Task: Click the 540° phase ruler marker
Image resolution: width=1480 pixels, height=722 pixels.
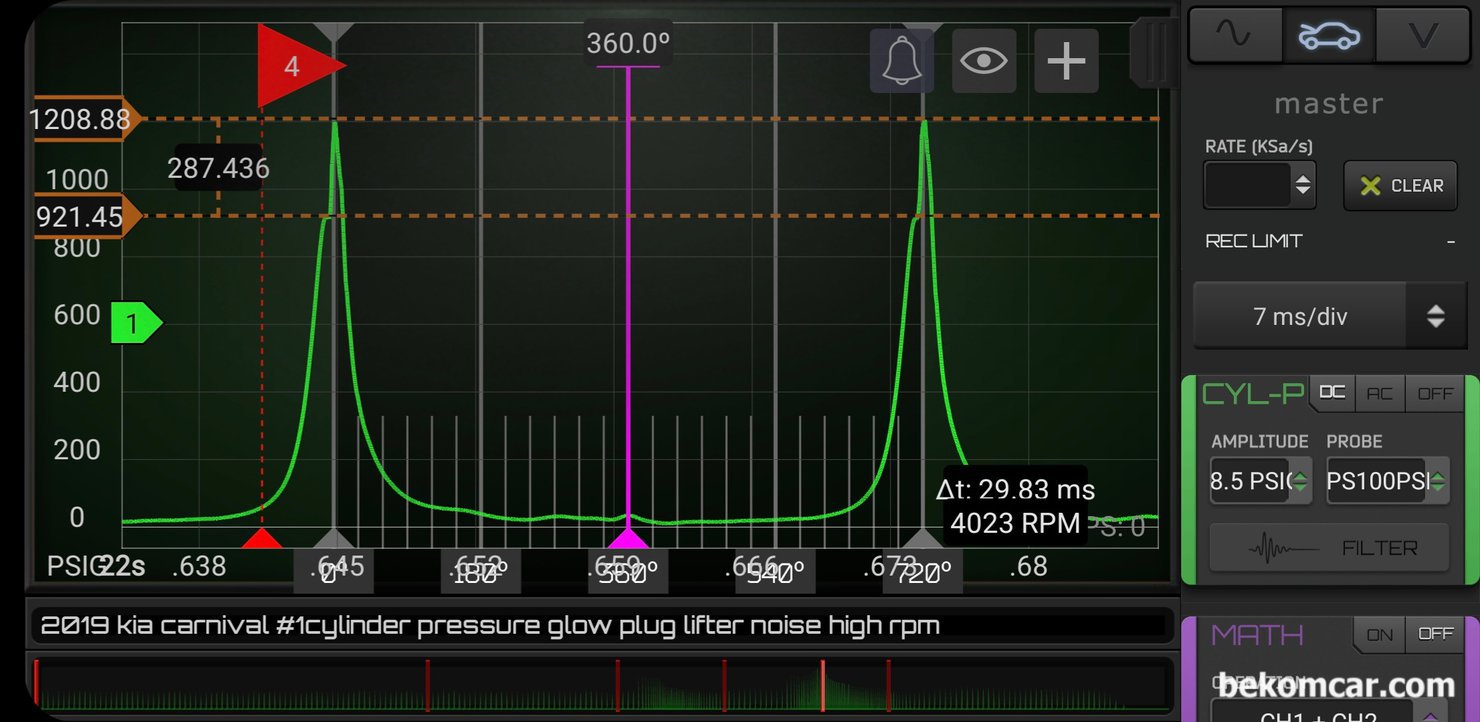Action: click(x=775, y=571)
